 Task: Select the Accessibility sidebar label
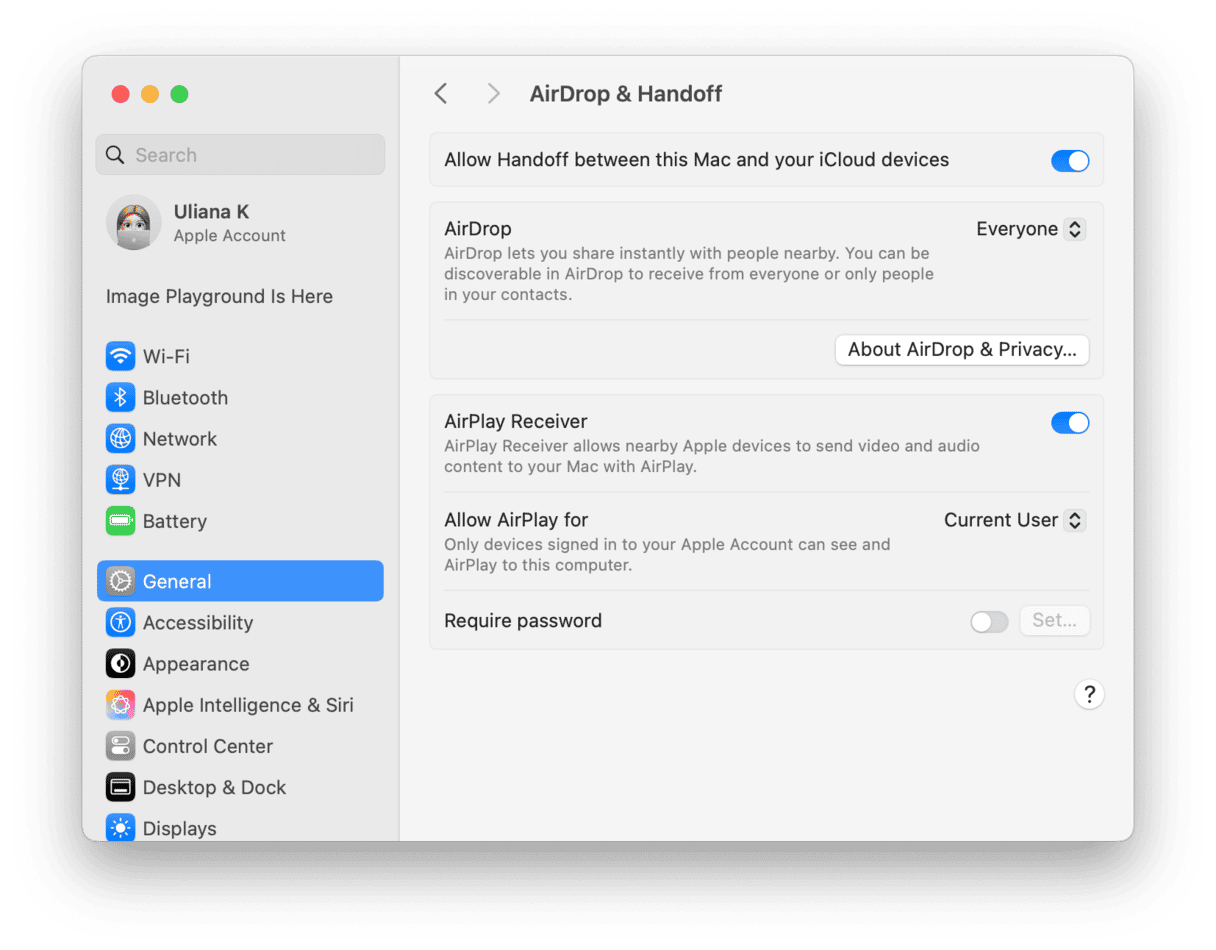198,622
